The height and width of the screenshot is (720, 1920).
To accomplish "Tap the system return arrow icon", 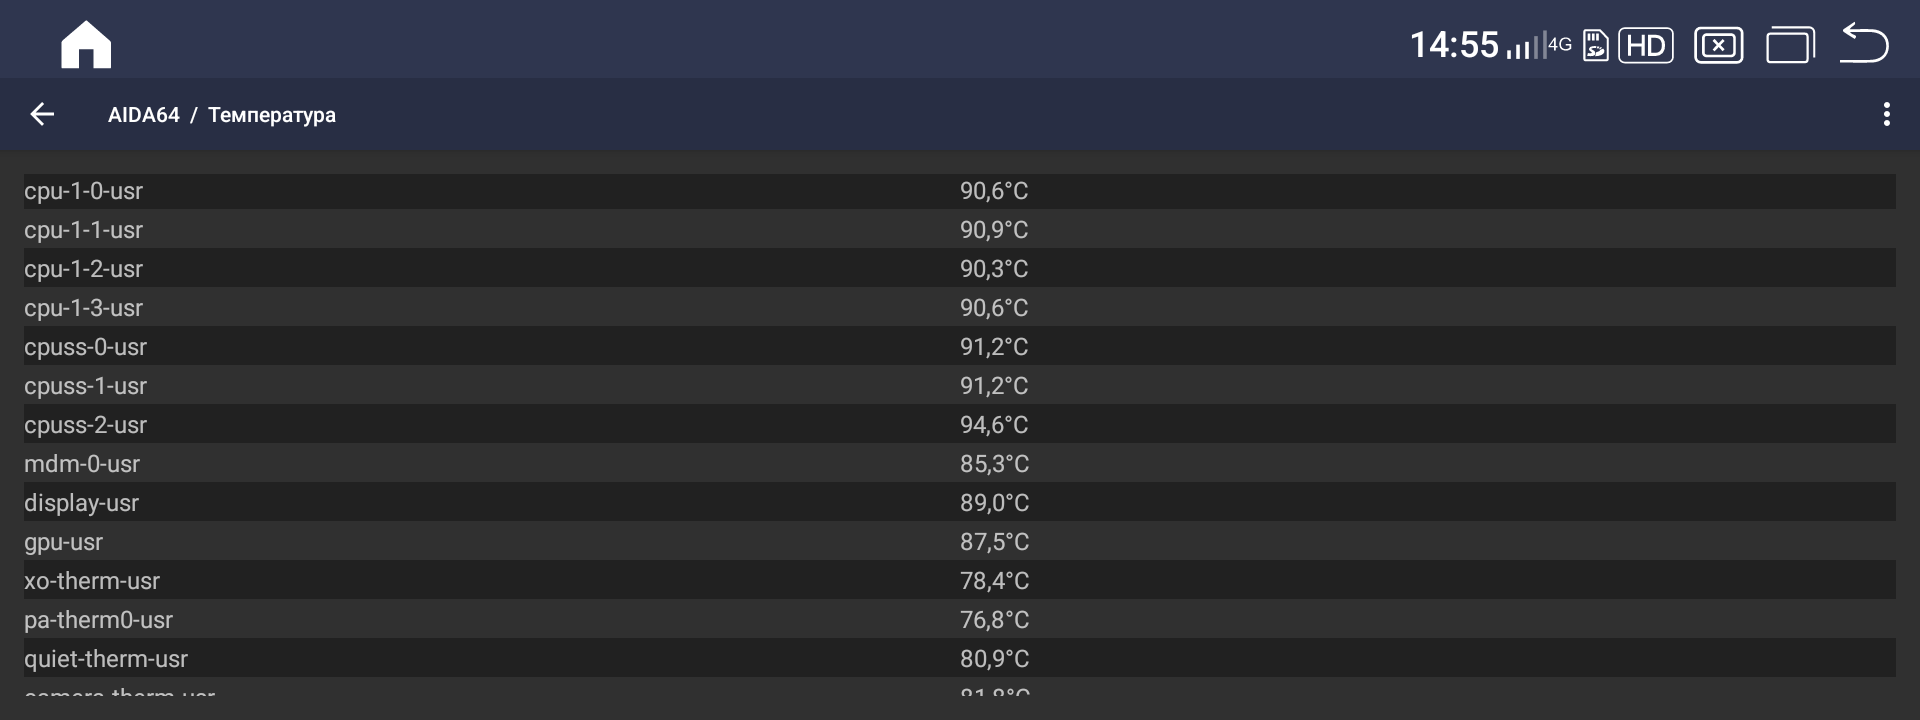I will 1864,43.
